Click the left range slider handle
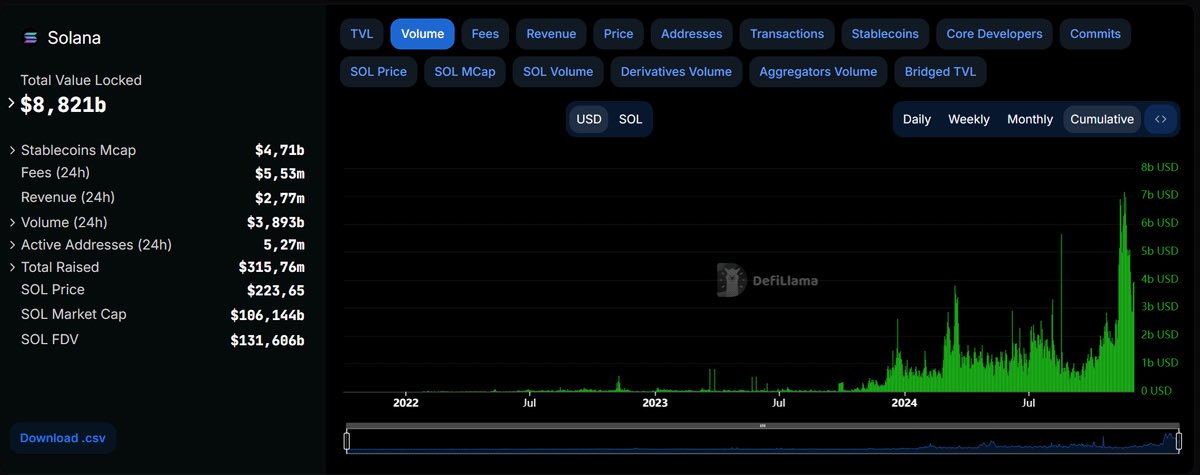This screenshot has height=475, width=1200. point(347,441)
